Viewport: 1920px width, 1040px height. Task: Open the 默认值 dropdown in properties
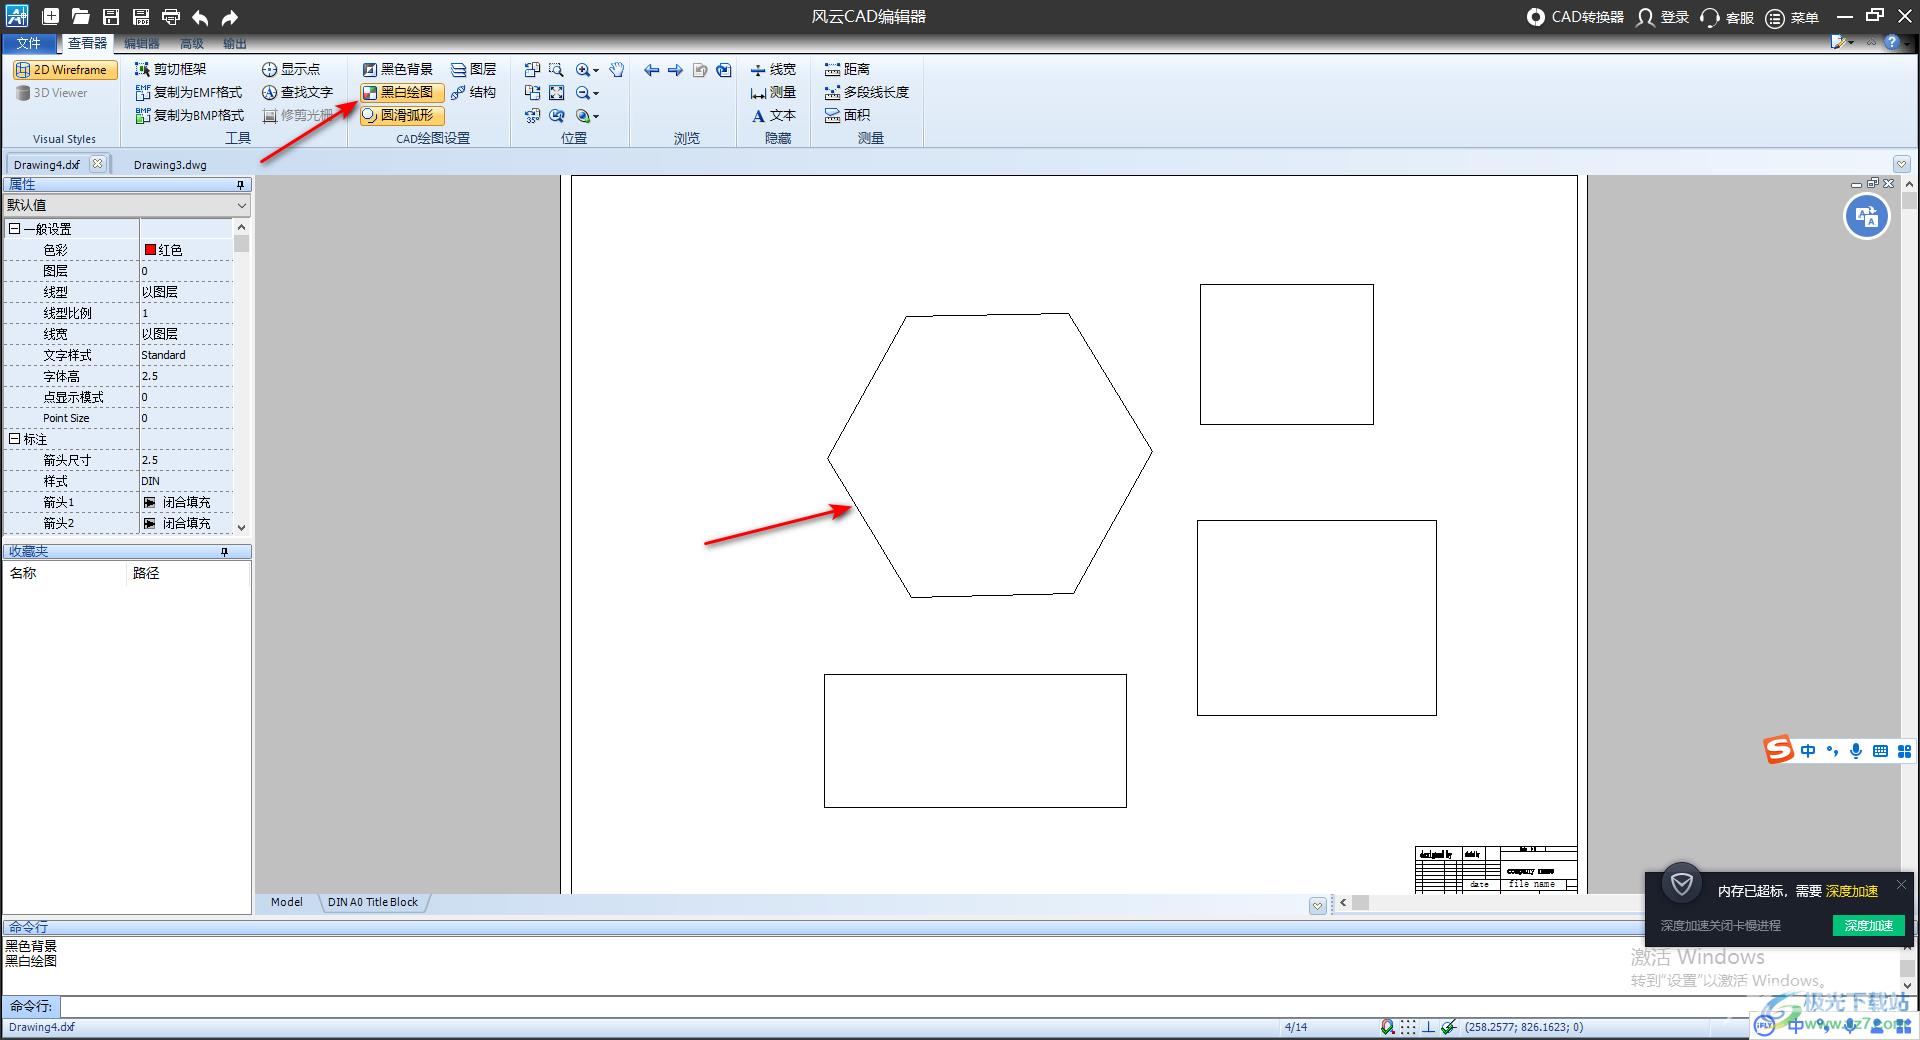pos(241,205)
